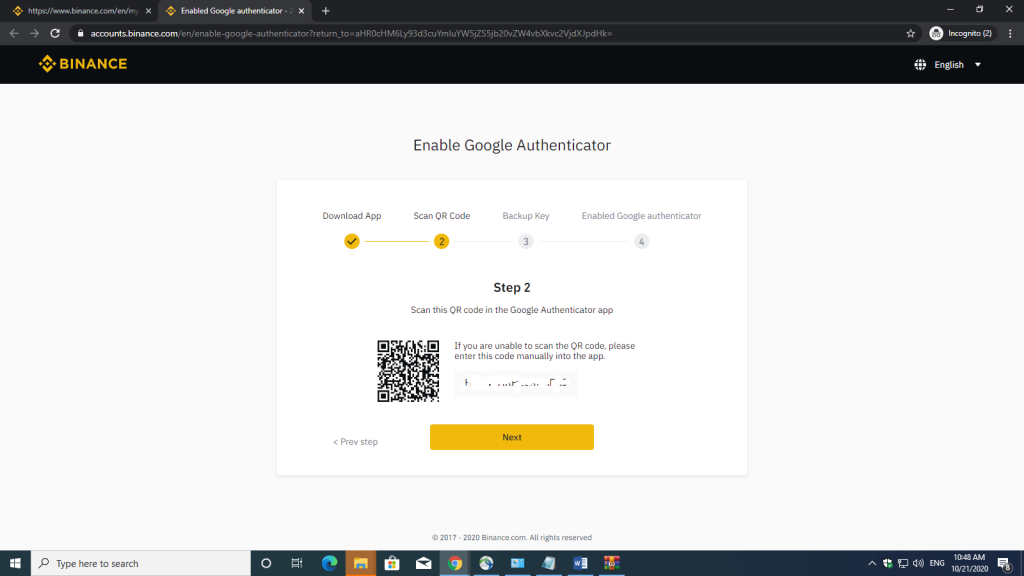The height and width of the screenshot is (576, 1024).
Task: Open Microsoft Store from the taskbar
Action: pyautogui.click(x=392, y=563)
